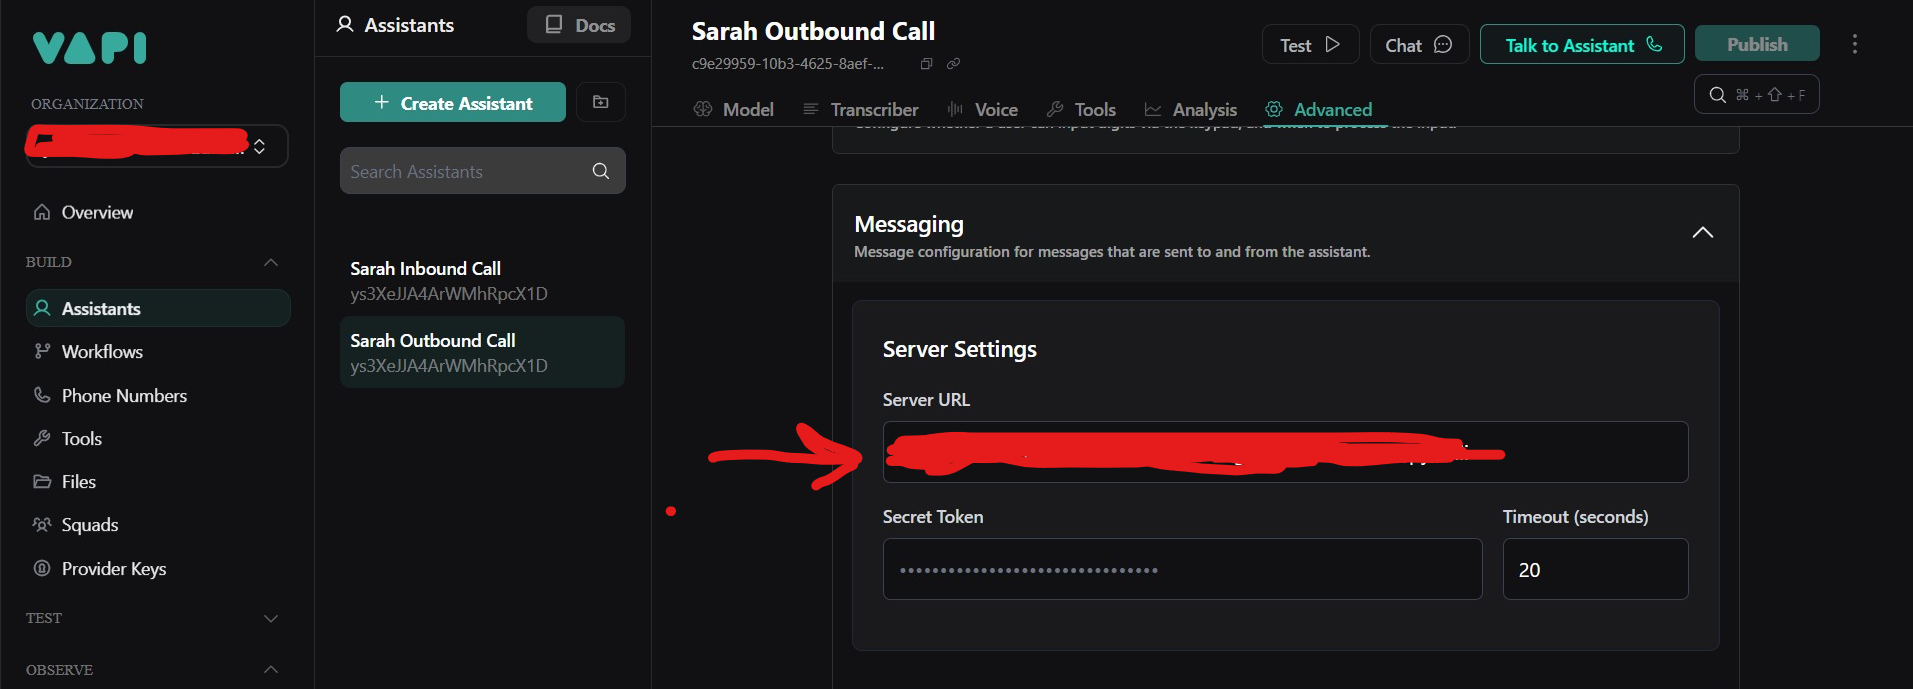Click the Provider Keys icon
This screenshot has height=689, width=1913.
42,568
